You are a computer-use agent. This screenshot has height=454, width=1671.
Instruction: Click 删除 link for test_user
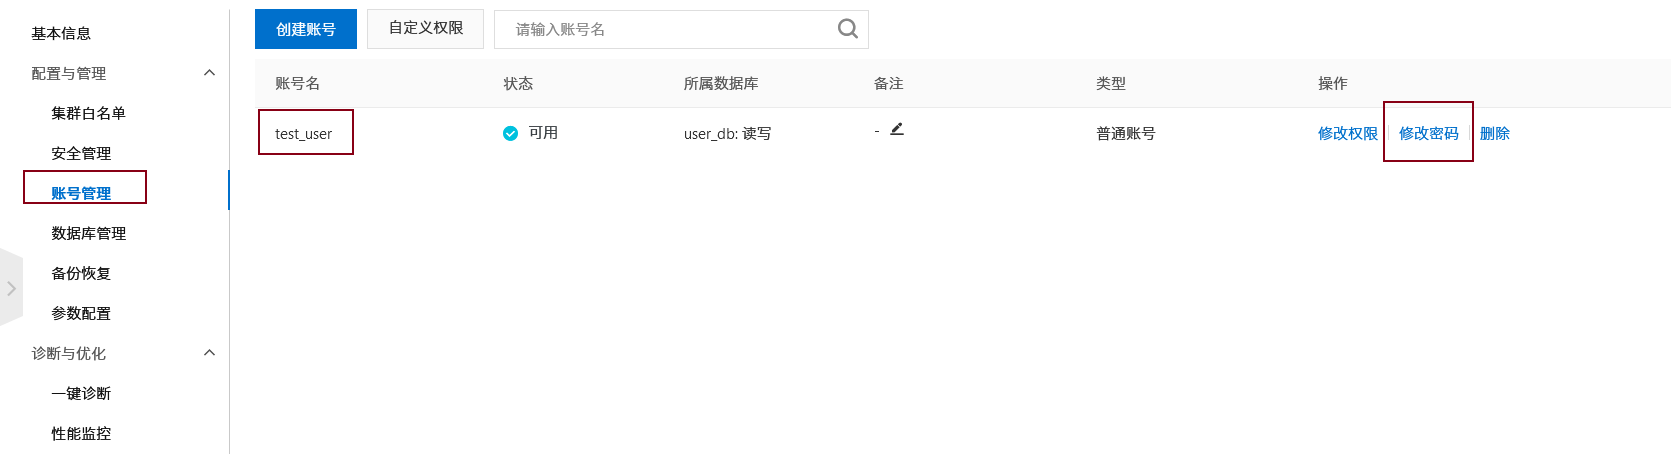click(1495, 133)
